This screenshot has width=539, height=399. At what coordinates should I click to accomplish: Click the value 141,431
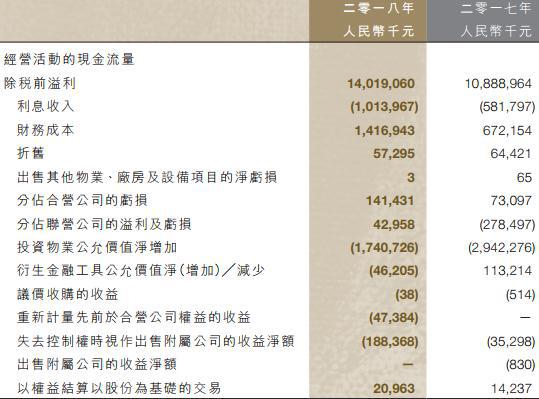390,201
